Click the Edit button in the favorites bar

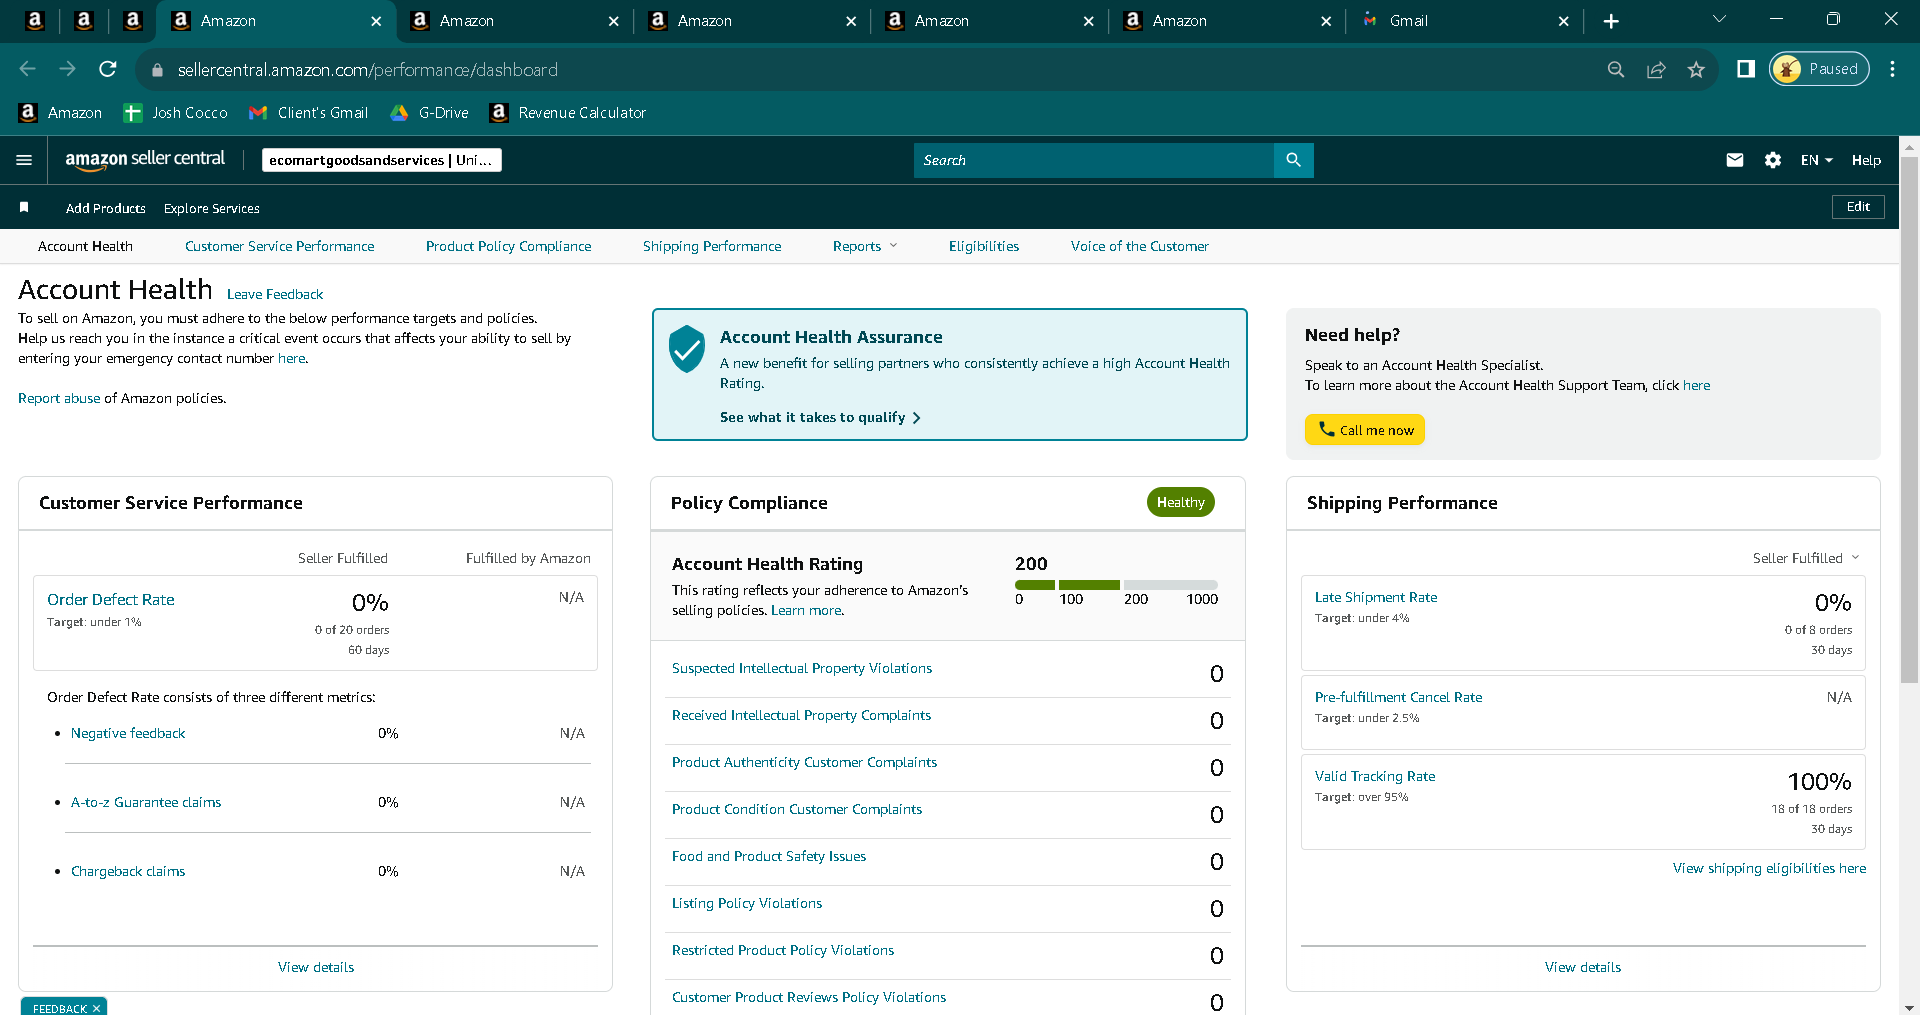click(x=1858, y=207)
